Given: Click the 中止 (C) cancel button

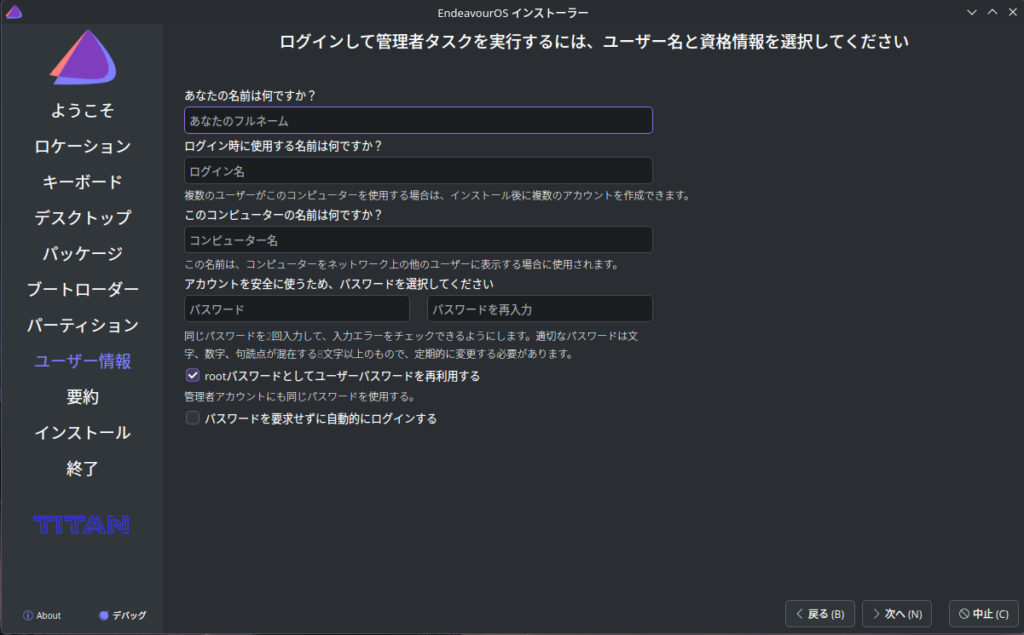Looking at the screenshot, I should pos(983,613).
